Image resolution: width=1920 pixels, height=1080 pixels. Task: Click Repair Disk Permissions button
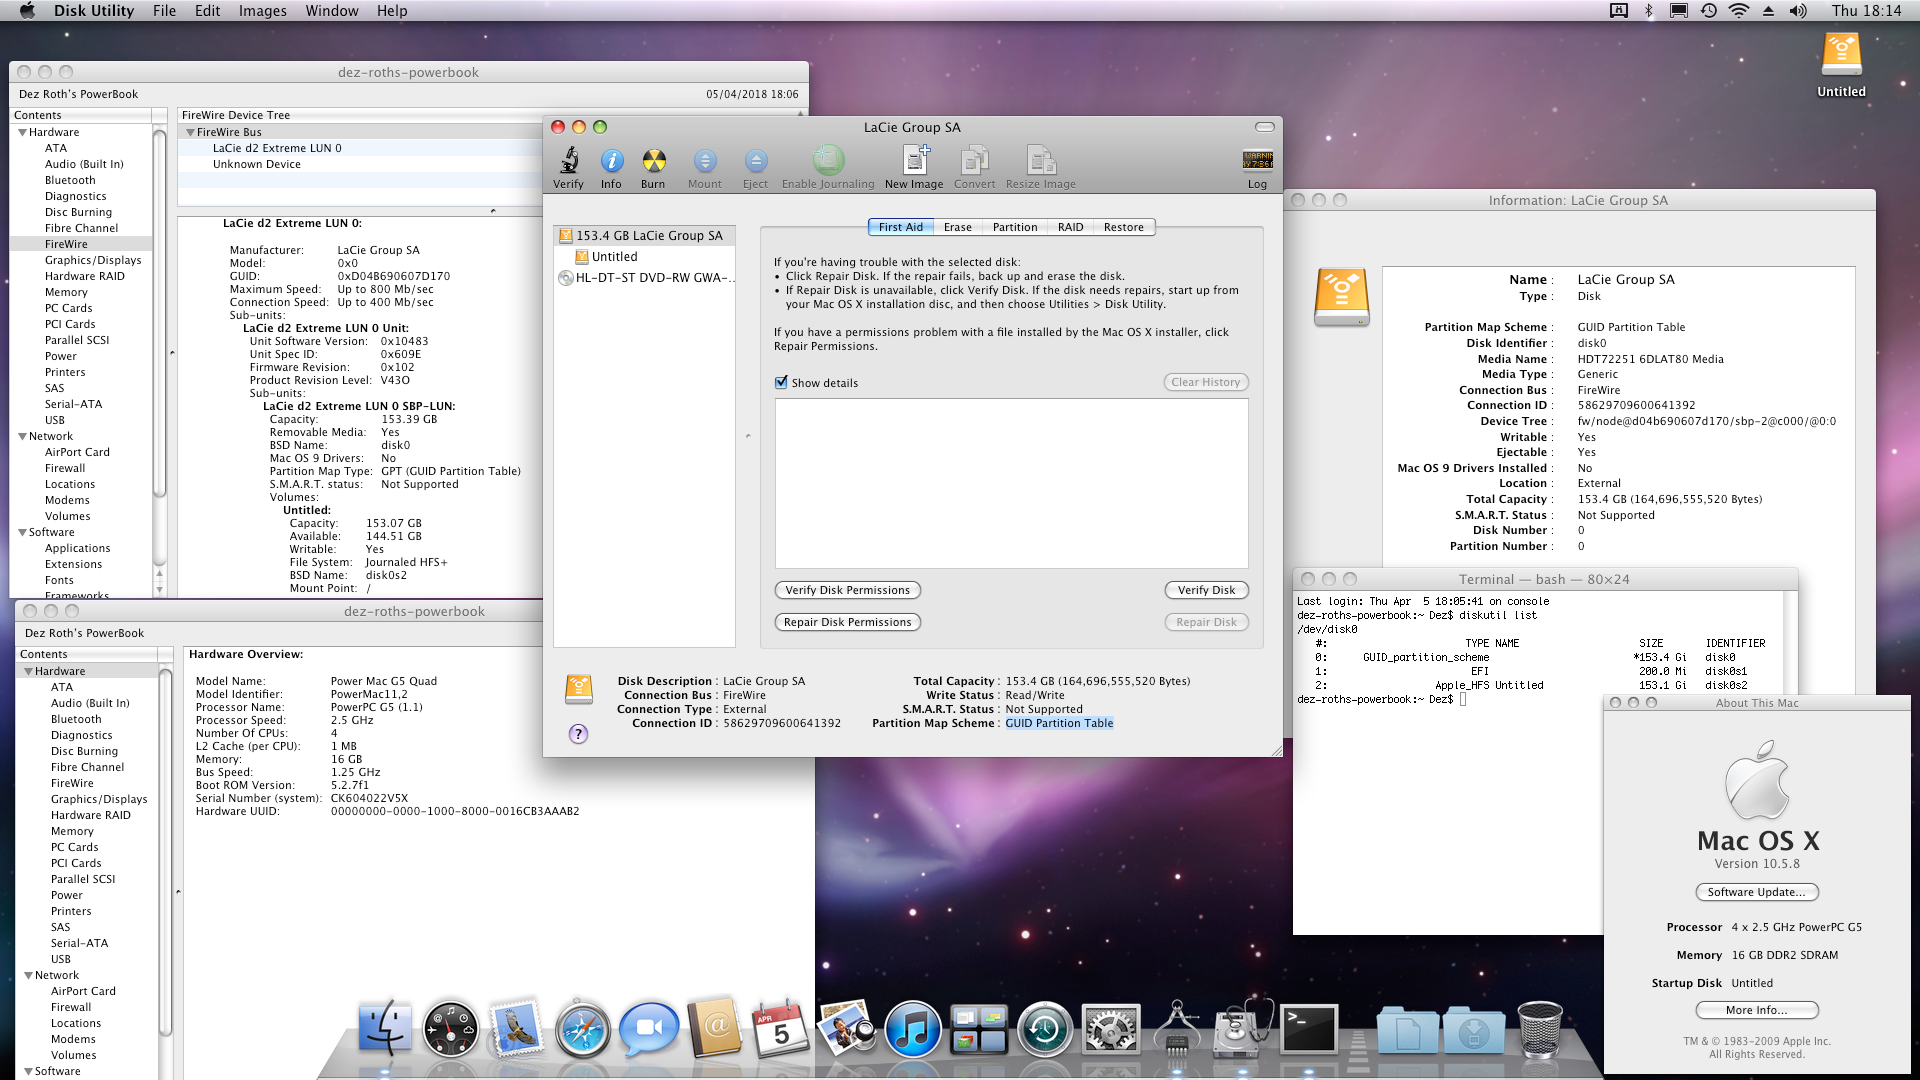847,621
